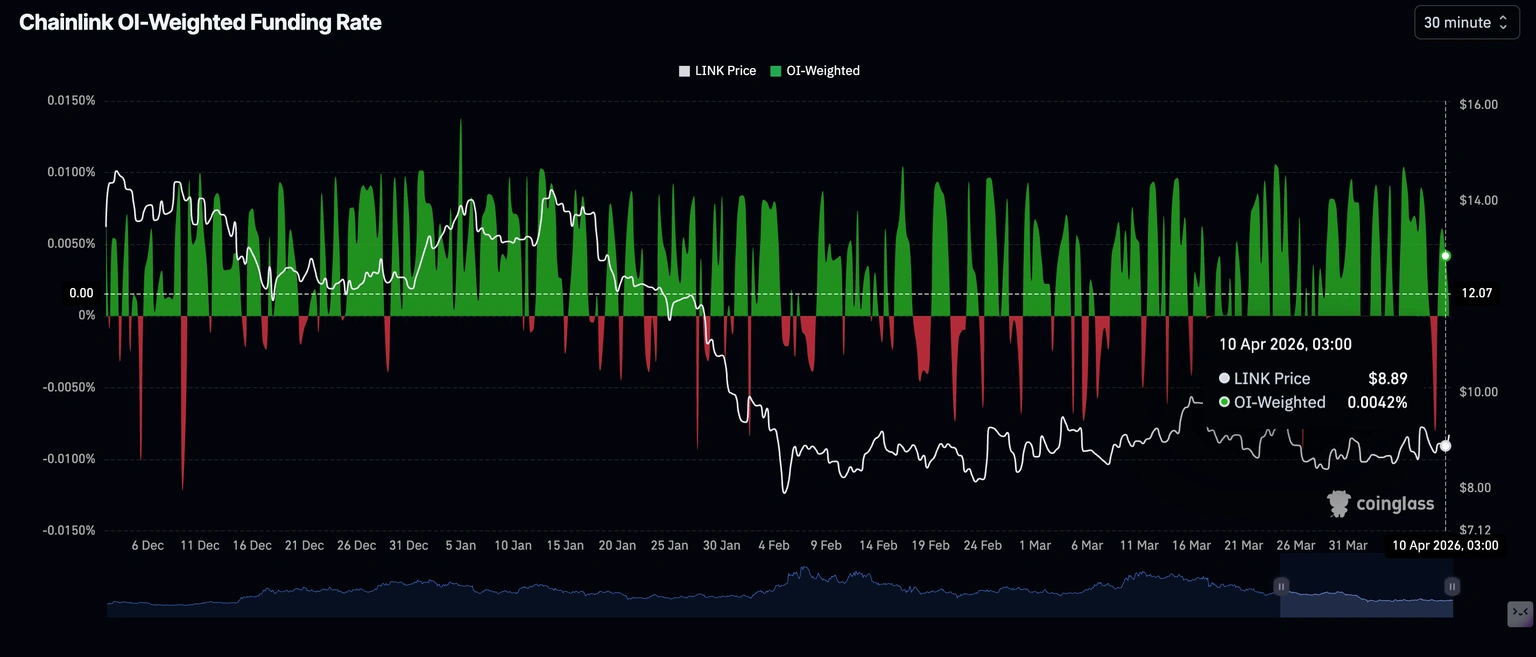Click the green dot in the tooltip

coord(1225,403)
